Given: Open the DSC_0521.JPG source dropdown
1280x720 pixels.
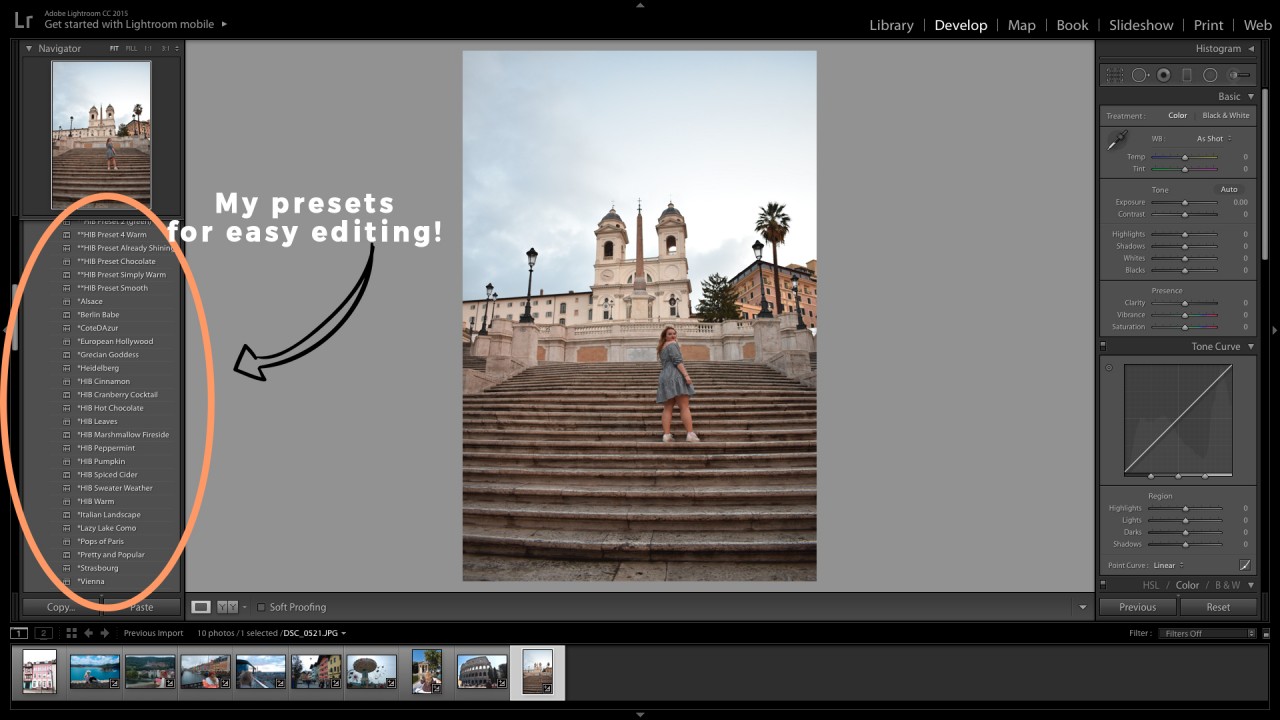Looking at the screenshot, I should pos(316,633).
